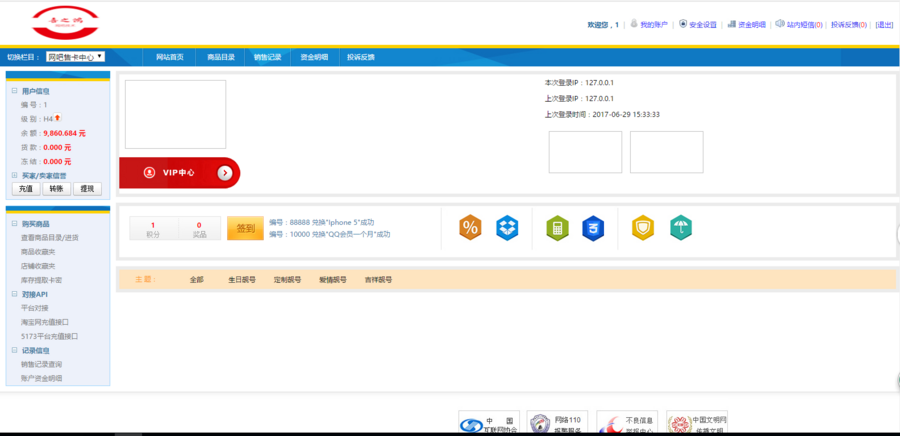Click the teal umbrella hexagon icon
The image size is (900, 436).
(x=681, y=228)
